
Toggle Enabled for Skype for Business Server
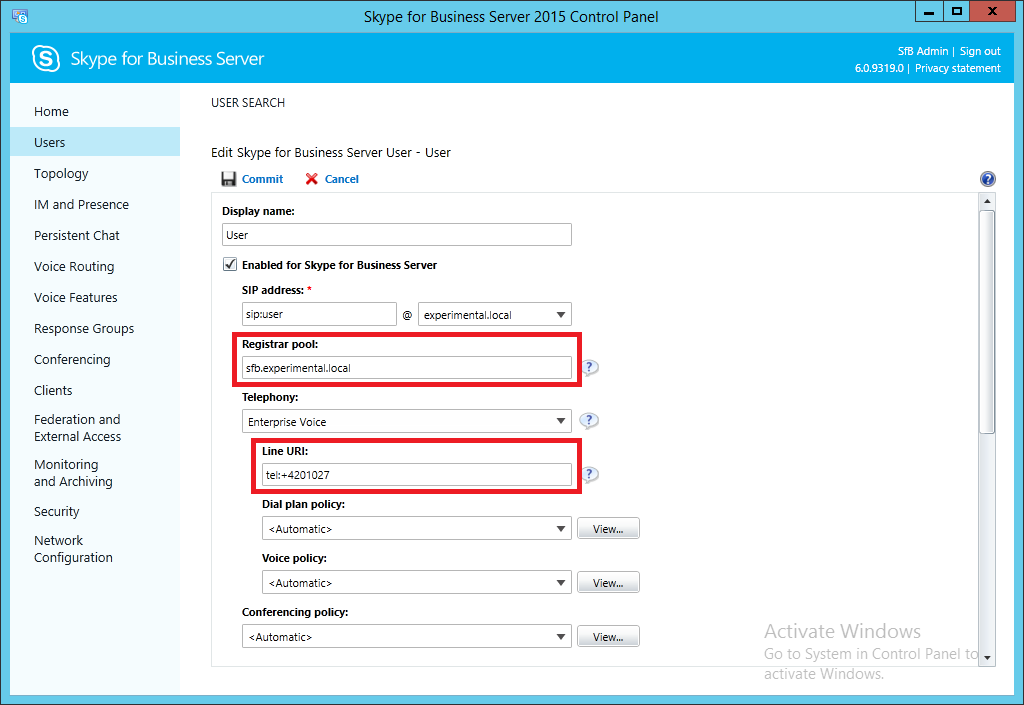coord(229,265)
